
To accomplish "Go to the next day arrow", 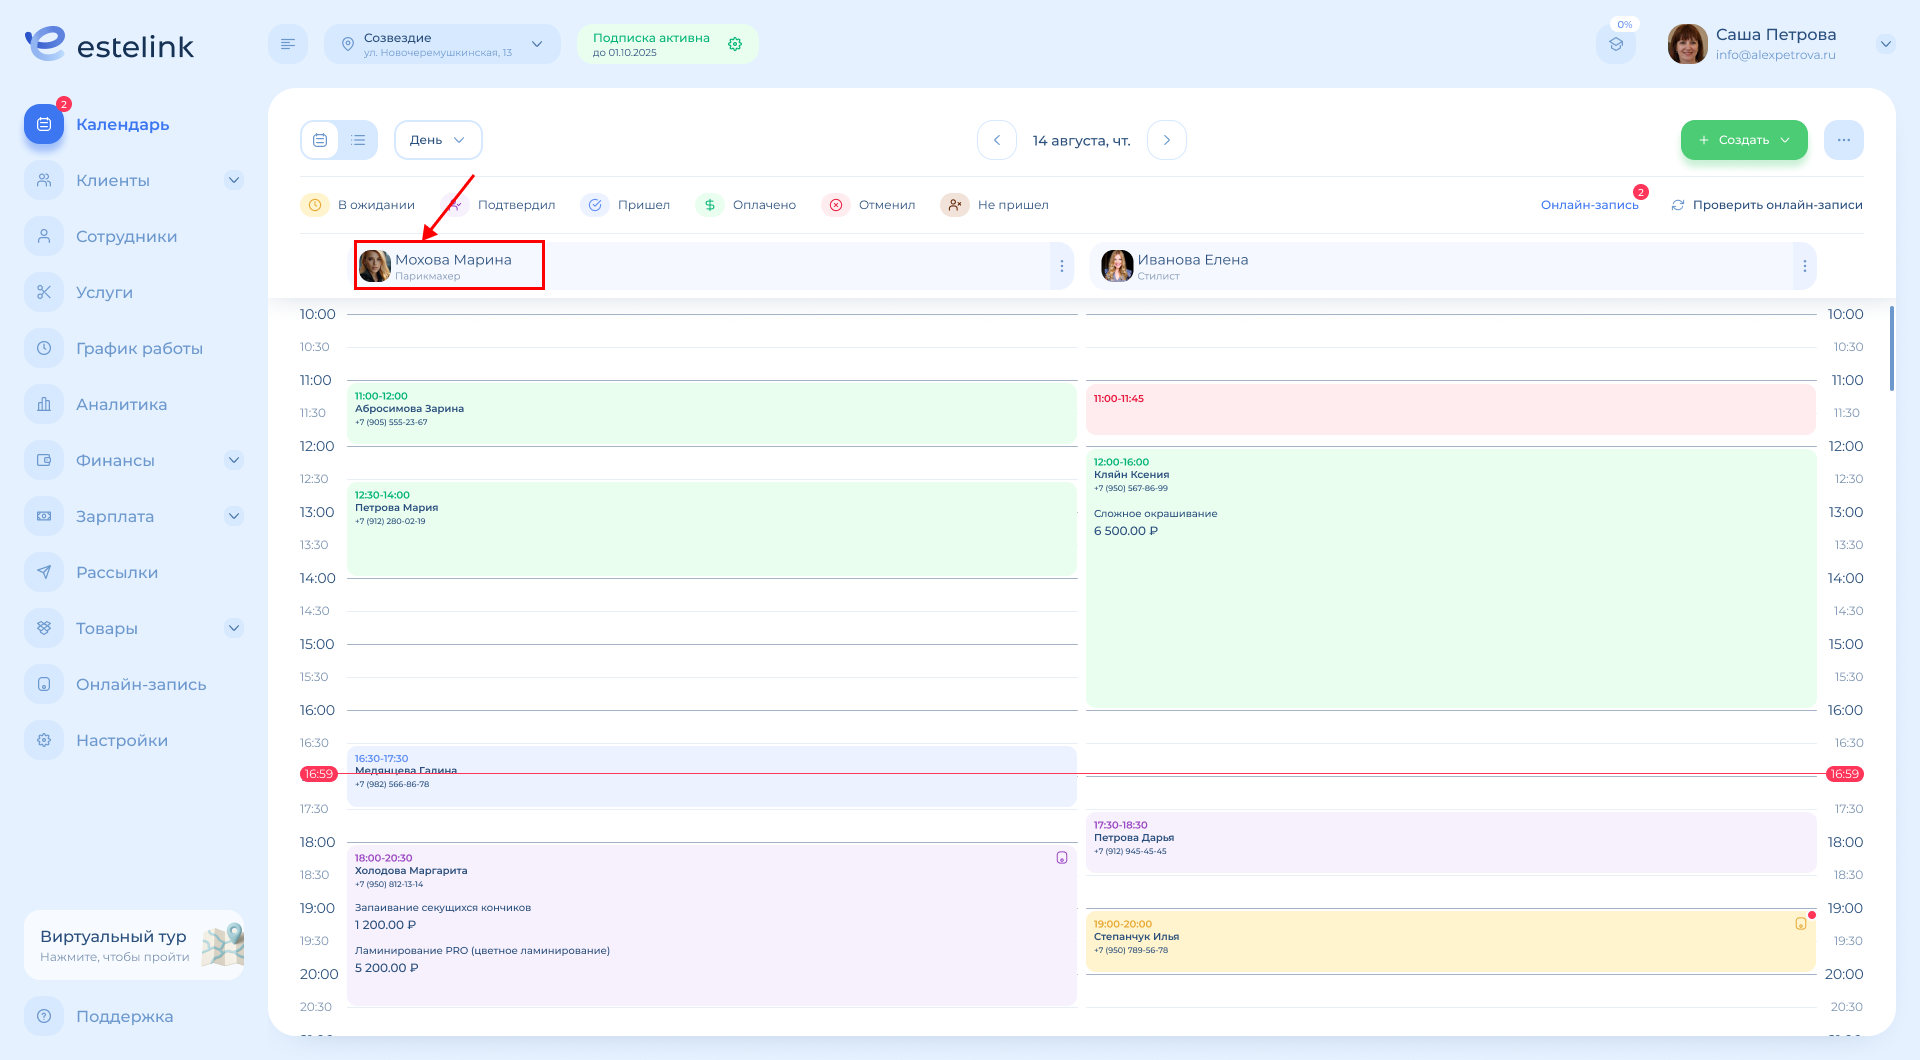I will click(x=1166, y=140).
